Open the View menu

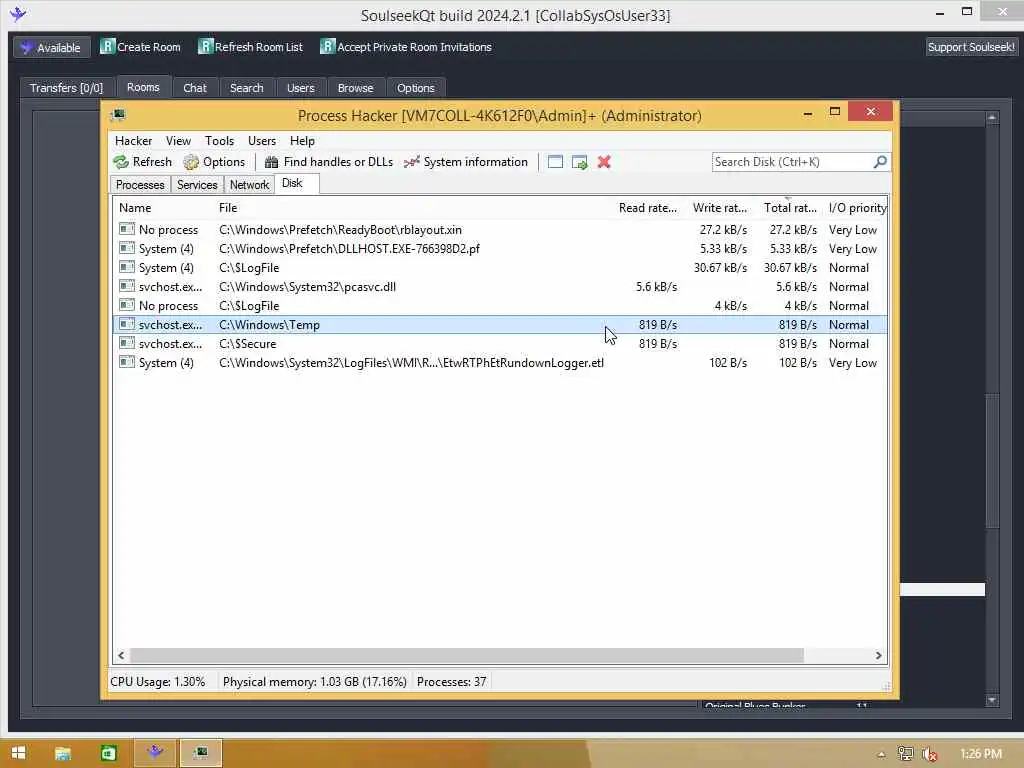pos(178,140)
